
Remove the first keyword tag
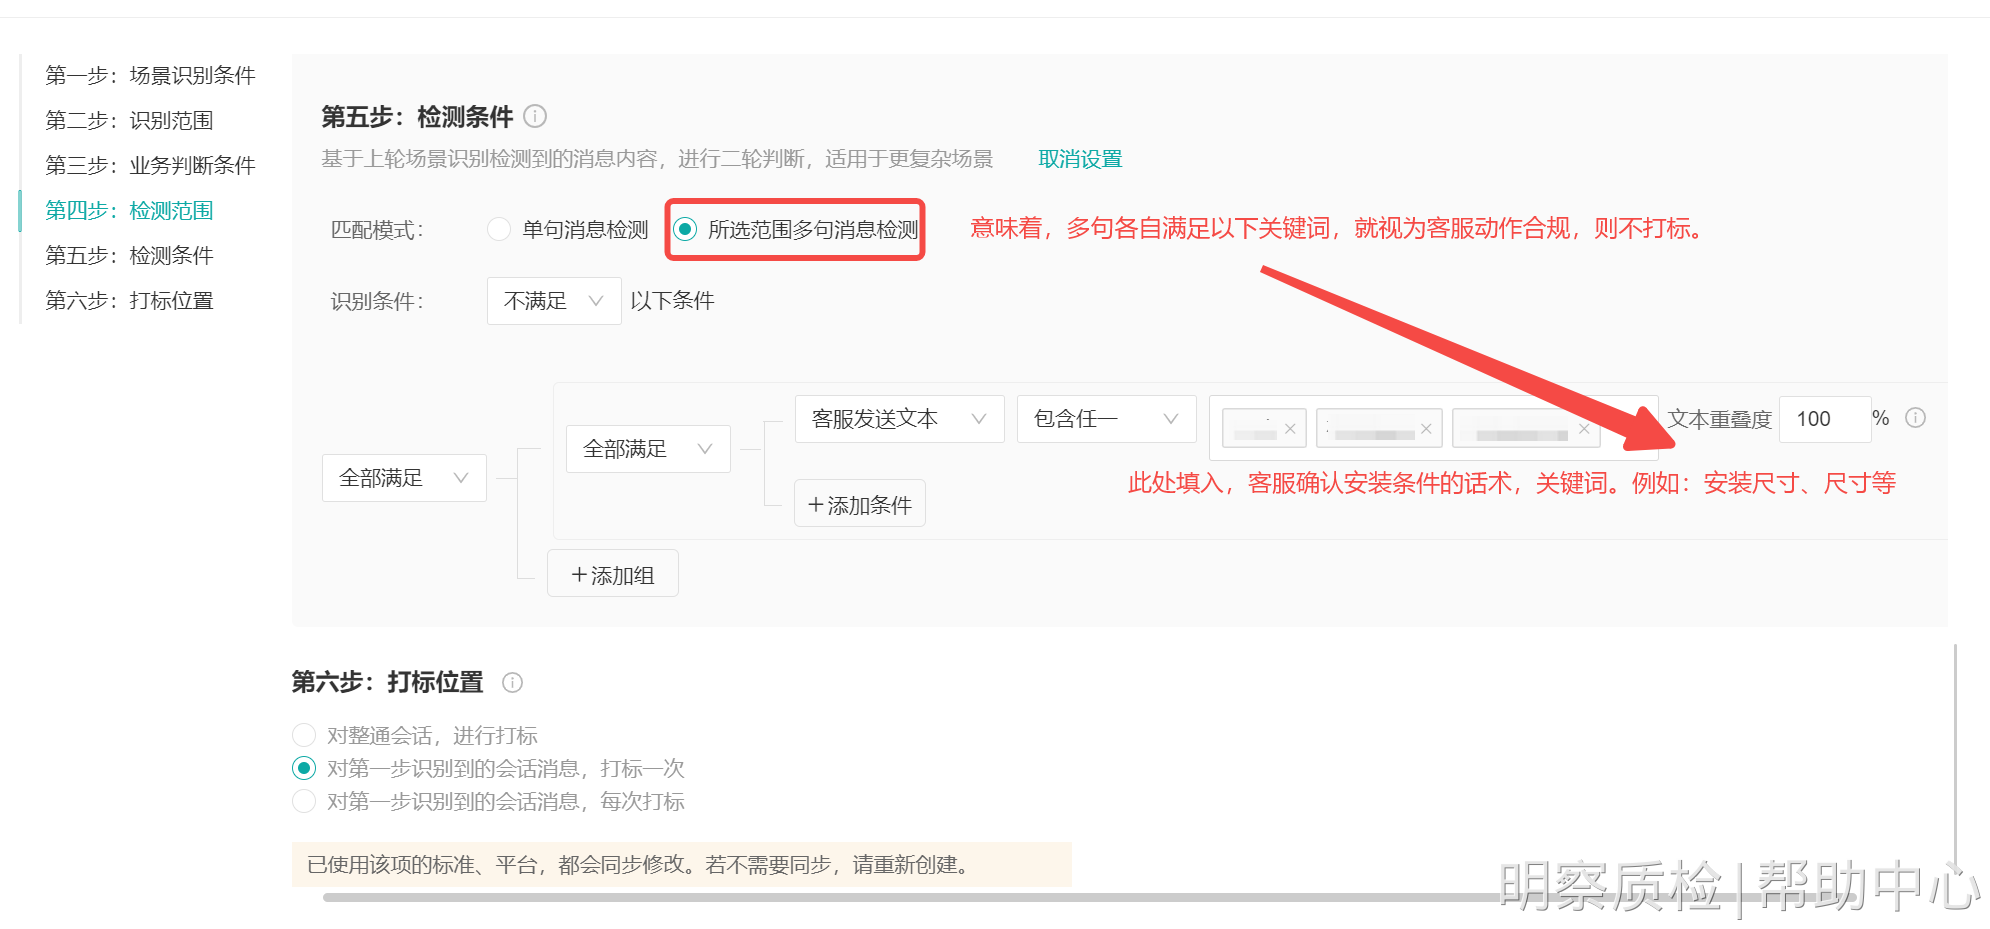pyautogui.click(x=1290, y=429)
